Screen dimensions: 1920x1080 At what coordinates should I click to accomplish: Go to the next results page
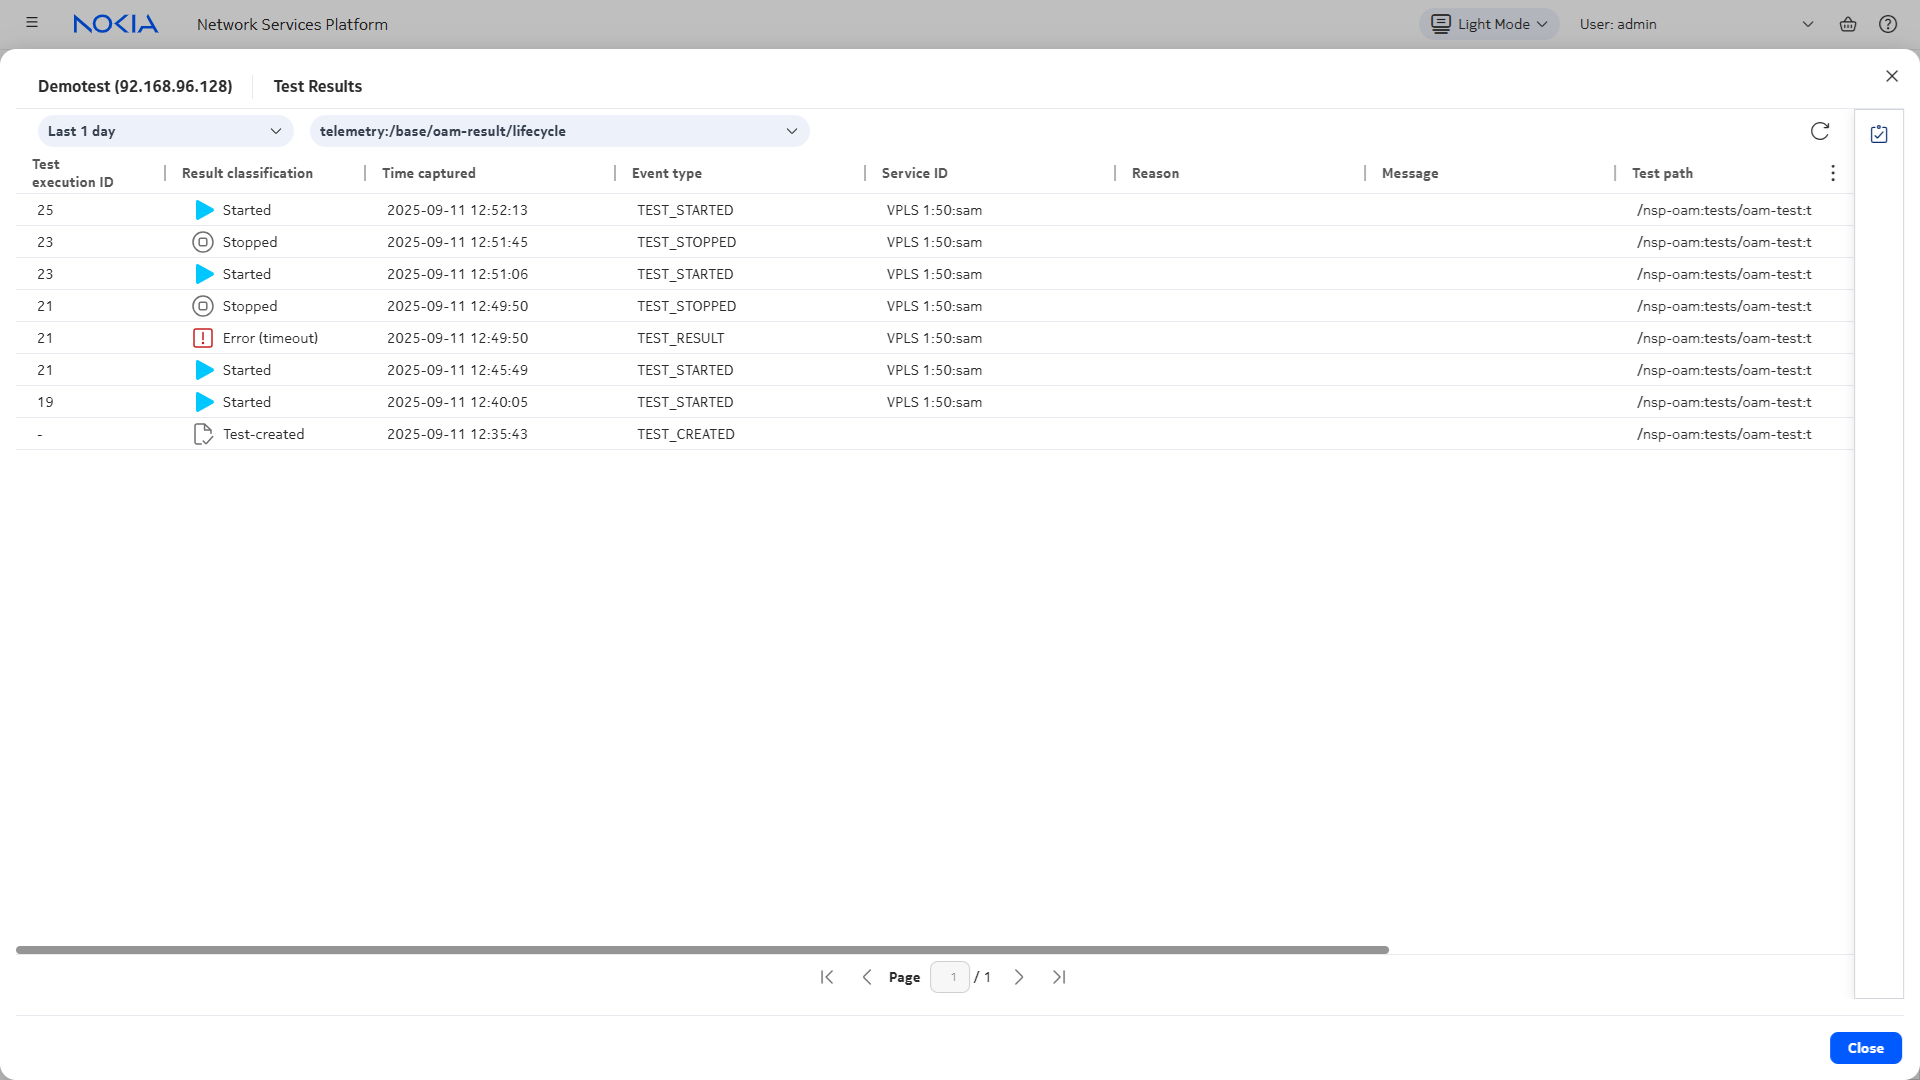[x=1019, y=977]
